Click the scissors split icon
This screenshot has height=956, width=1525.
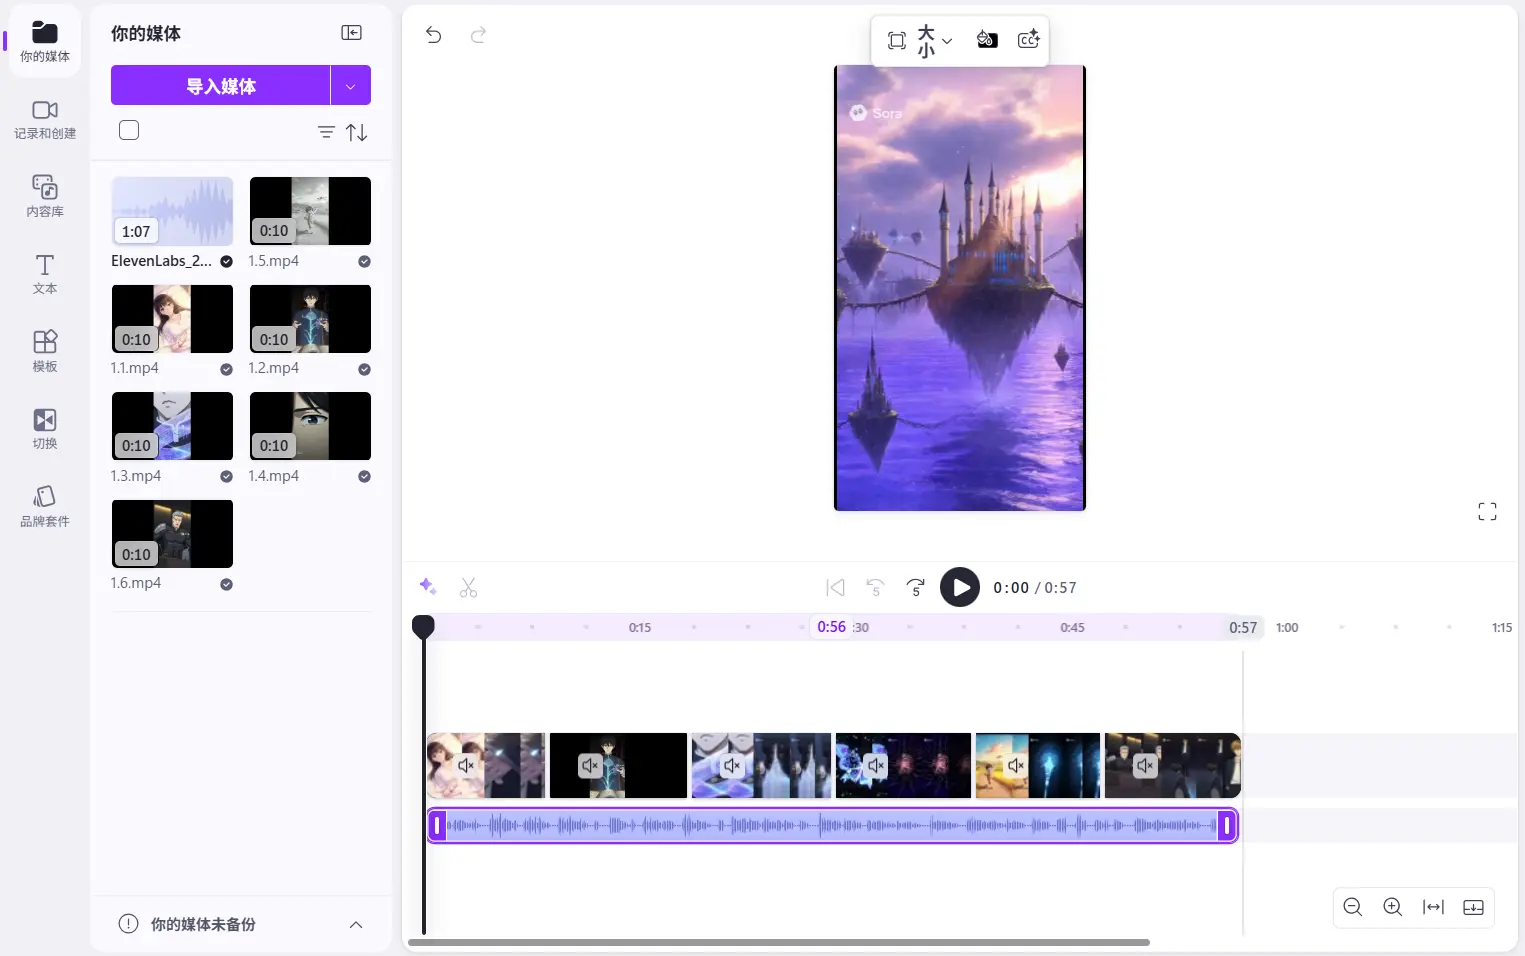468,588
